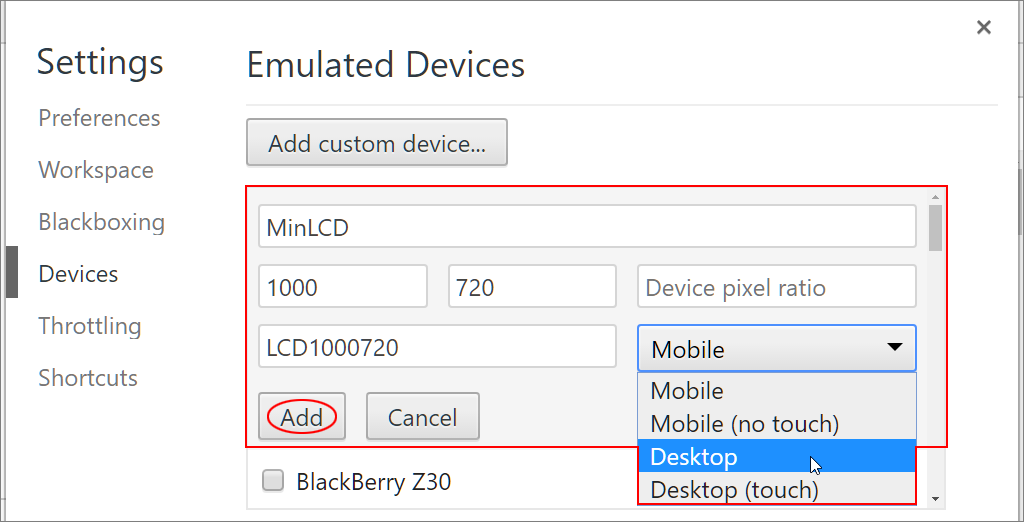Open the Preferences settings tab
Image resolution: width=1024 pixels, height=522 pixels.
tap(99, 118)
